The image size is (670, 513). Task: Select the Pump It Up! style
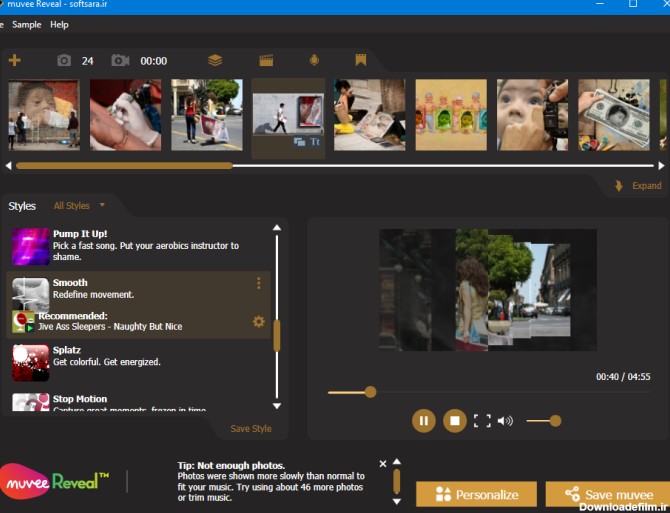139,246
